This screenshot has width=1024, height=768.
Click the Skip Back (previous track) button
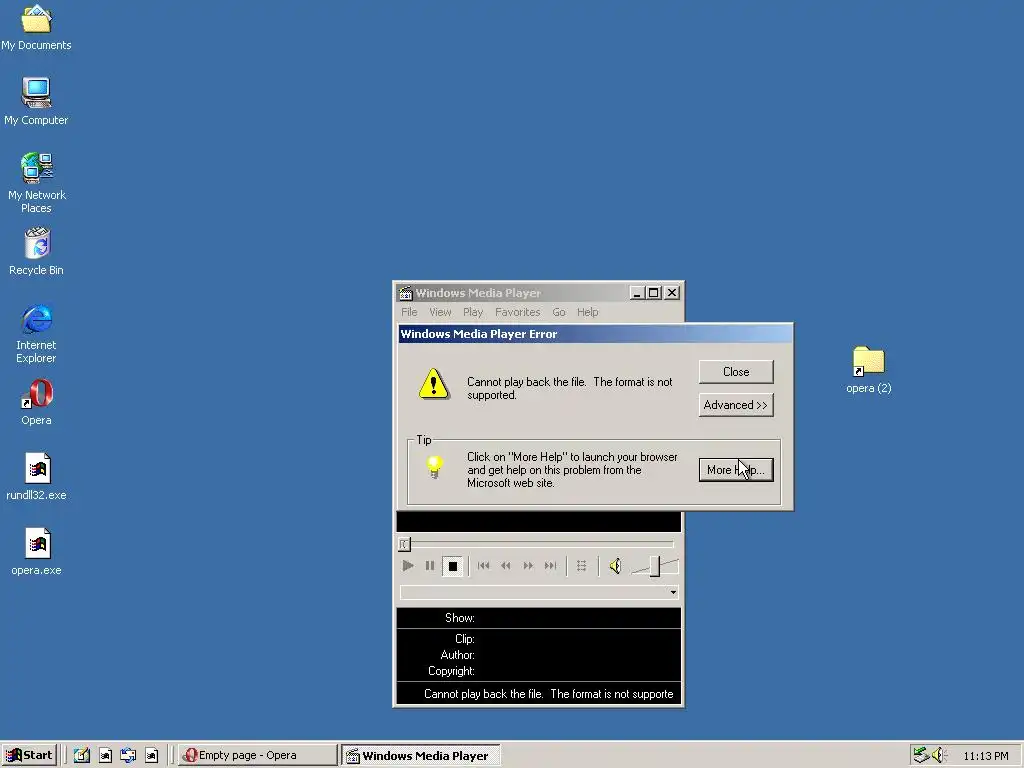pos(483,566)
